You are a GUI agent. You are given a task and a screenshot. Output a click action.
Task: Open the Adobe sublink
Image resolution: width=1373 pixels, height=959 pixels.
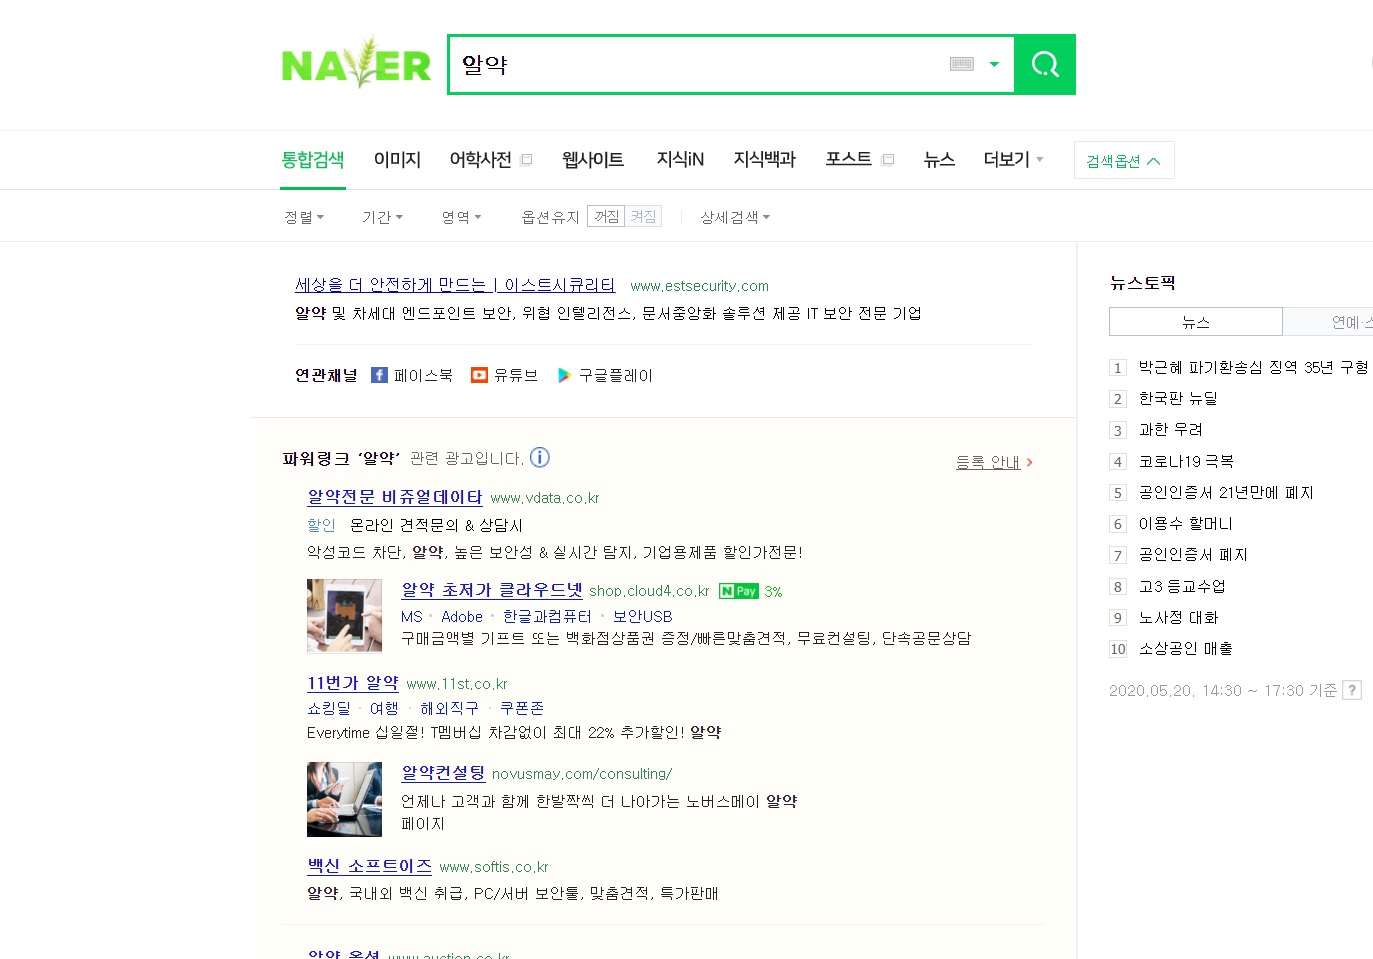coord(462,617)
